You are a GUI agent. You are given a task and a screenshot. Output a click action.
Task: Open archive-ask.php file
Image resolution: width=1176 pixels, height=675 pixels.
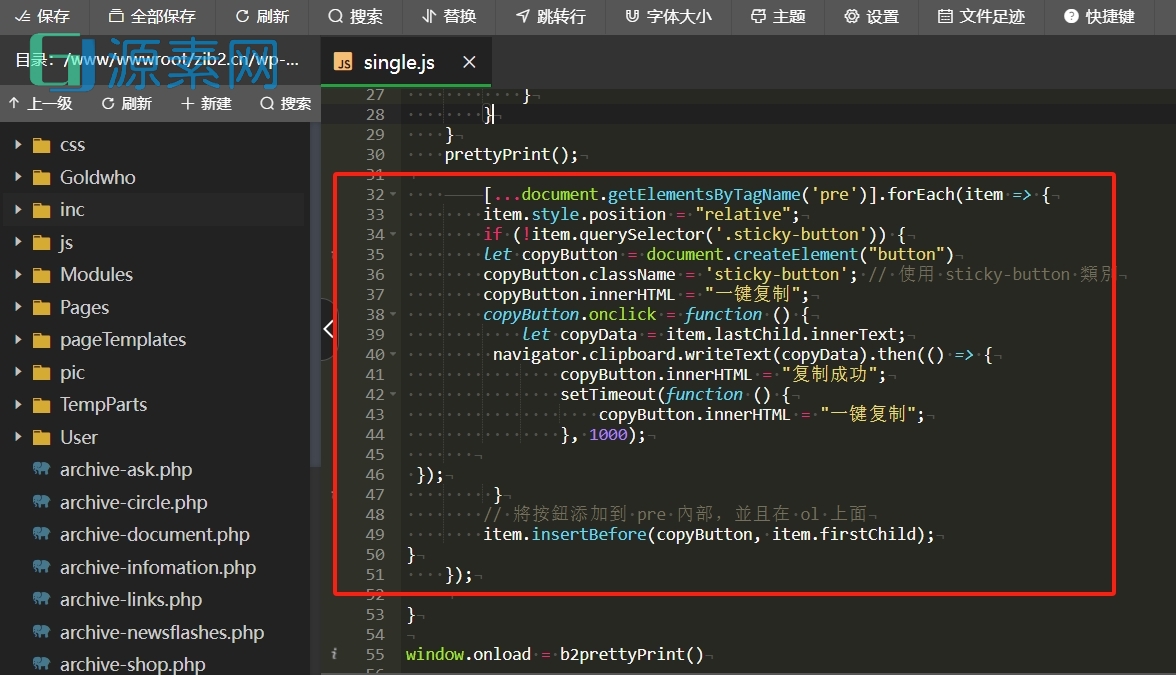[x=125, y=470]
